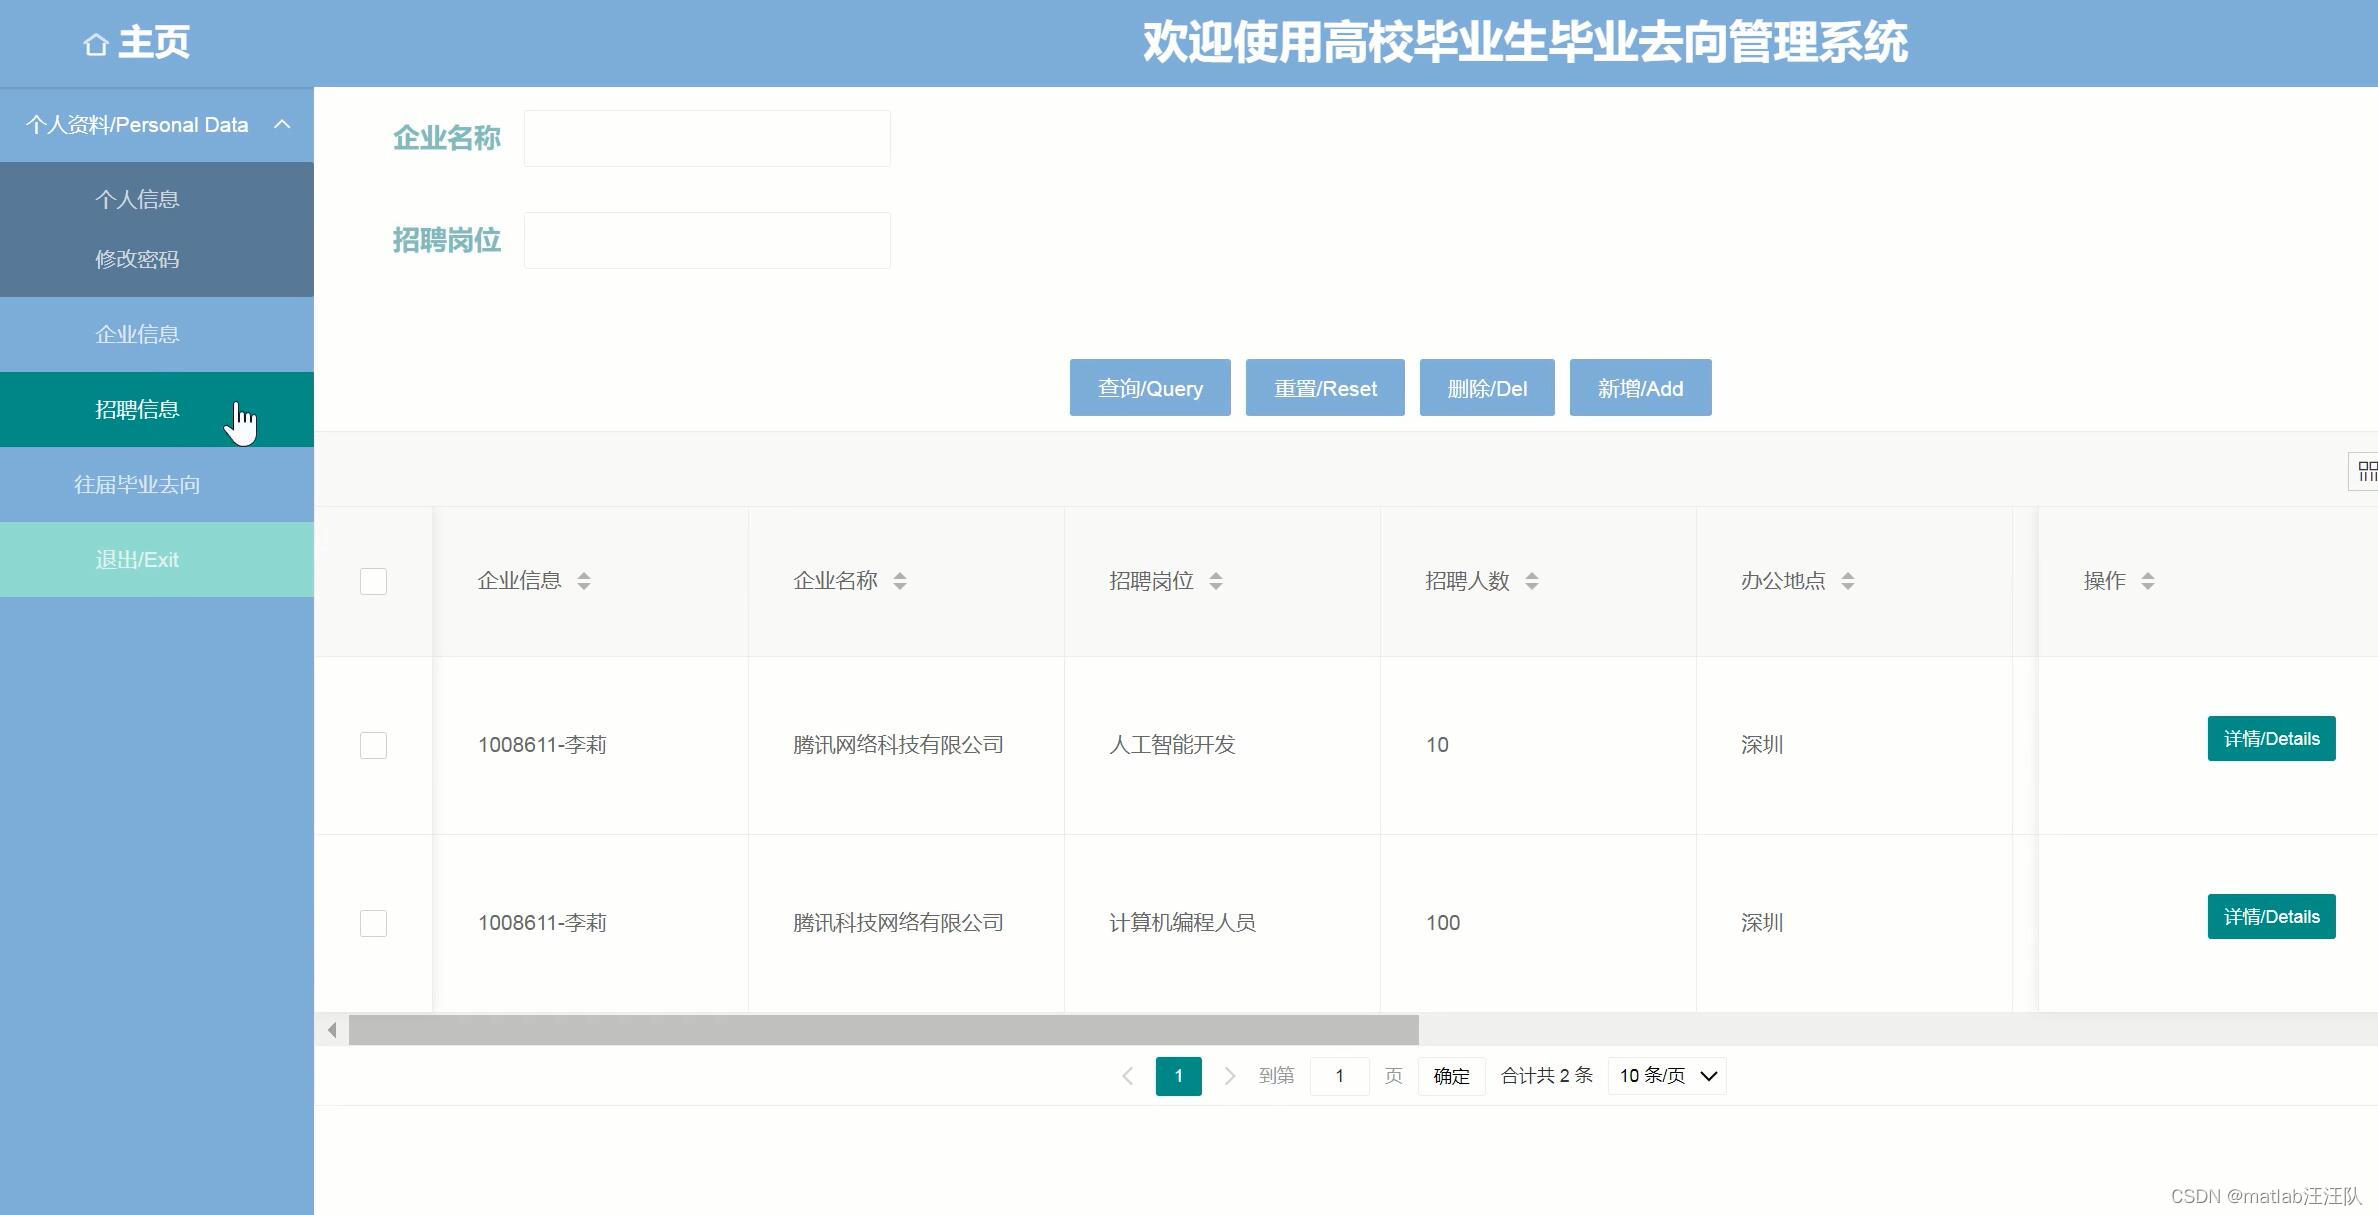2378x1215 pixels.
Task: Open 往届毕业去向 in the sidebar
Action: (137, 485)
